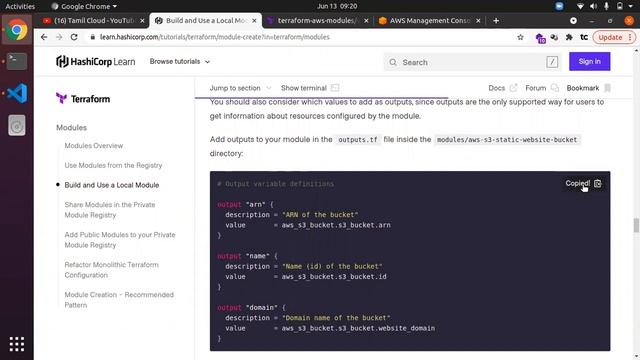Open Use Modules from the Registry

[113, 165]
